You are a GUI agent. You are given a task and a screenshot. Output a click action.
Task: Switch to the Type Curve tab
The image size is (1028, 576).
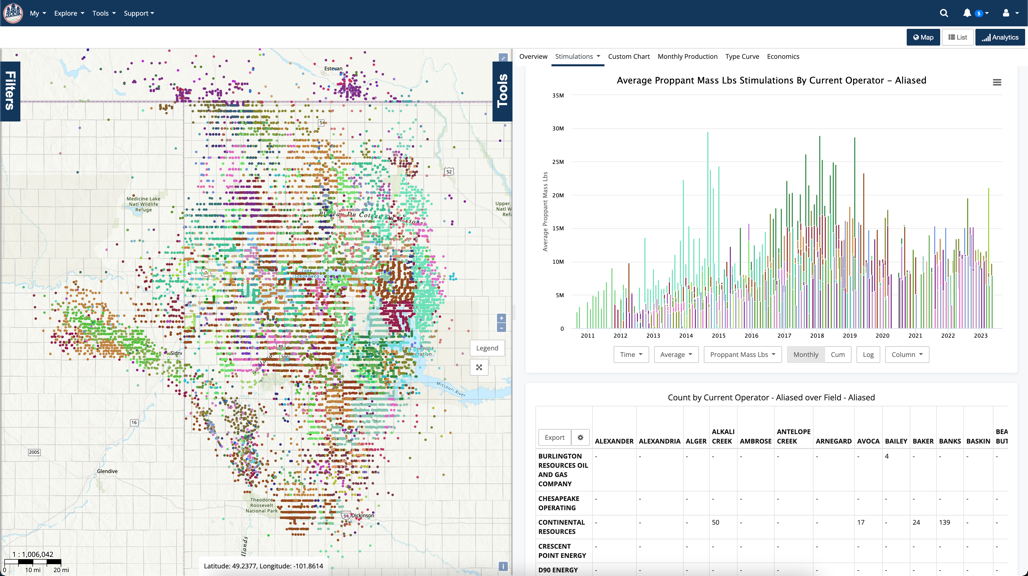coord(742,57)
